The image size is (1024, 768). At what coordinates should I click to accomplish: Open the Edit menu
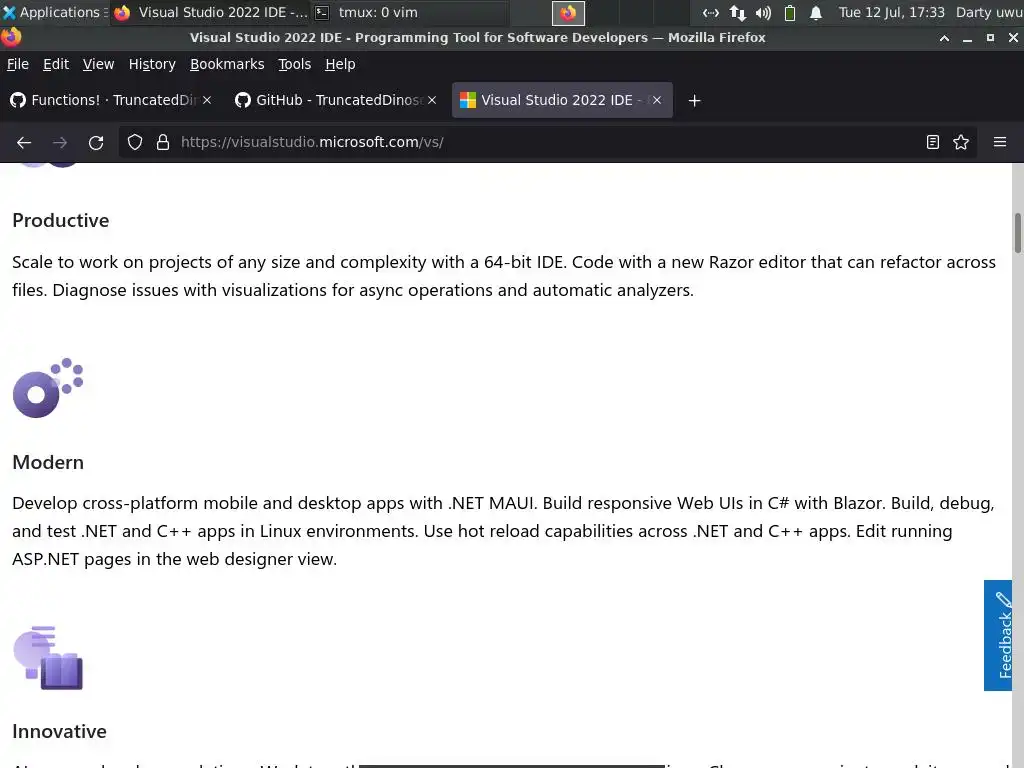(x=56, y=64)
